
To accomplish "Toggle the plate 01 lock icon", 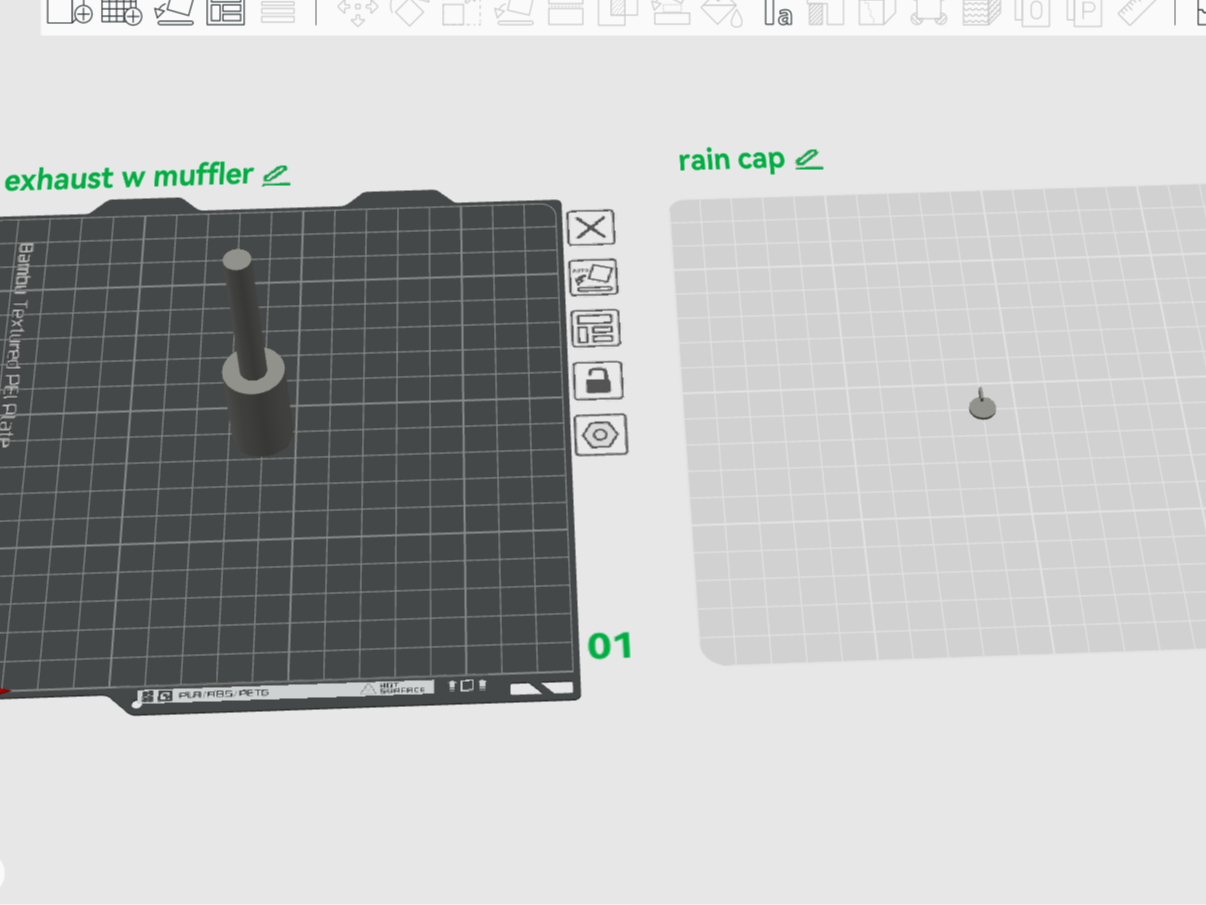I will (x=598, y=381).
